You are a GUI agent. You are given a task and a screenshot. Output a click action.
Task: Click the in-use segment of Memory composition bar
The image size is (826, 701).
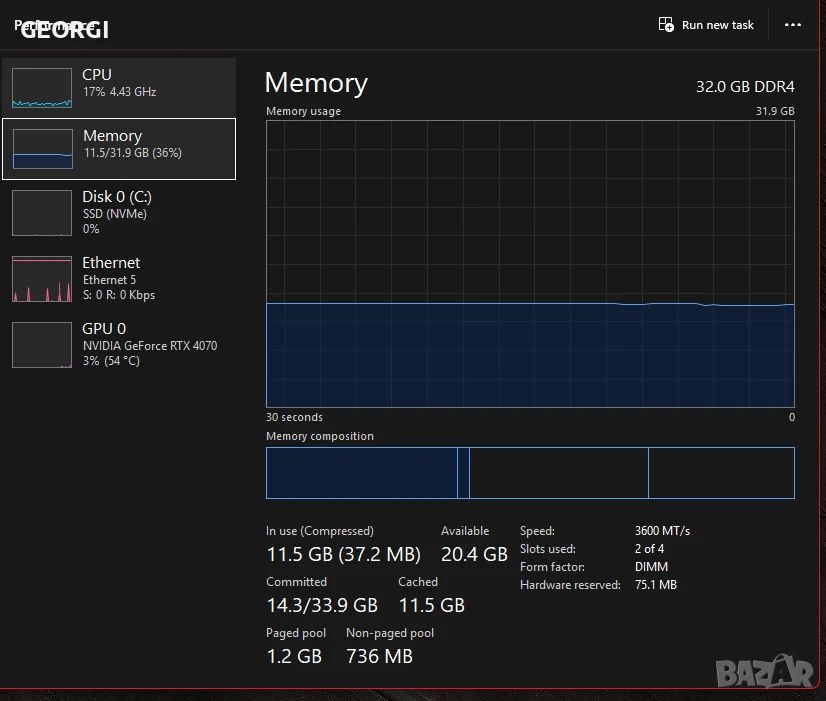tap(362, 473)
